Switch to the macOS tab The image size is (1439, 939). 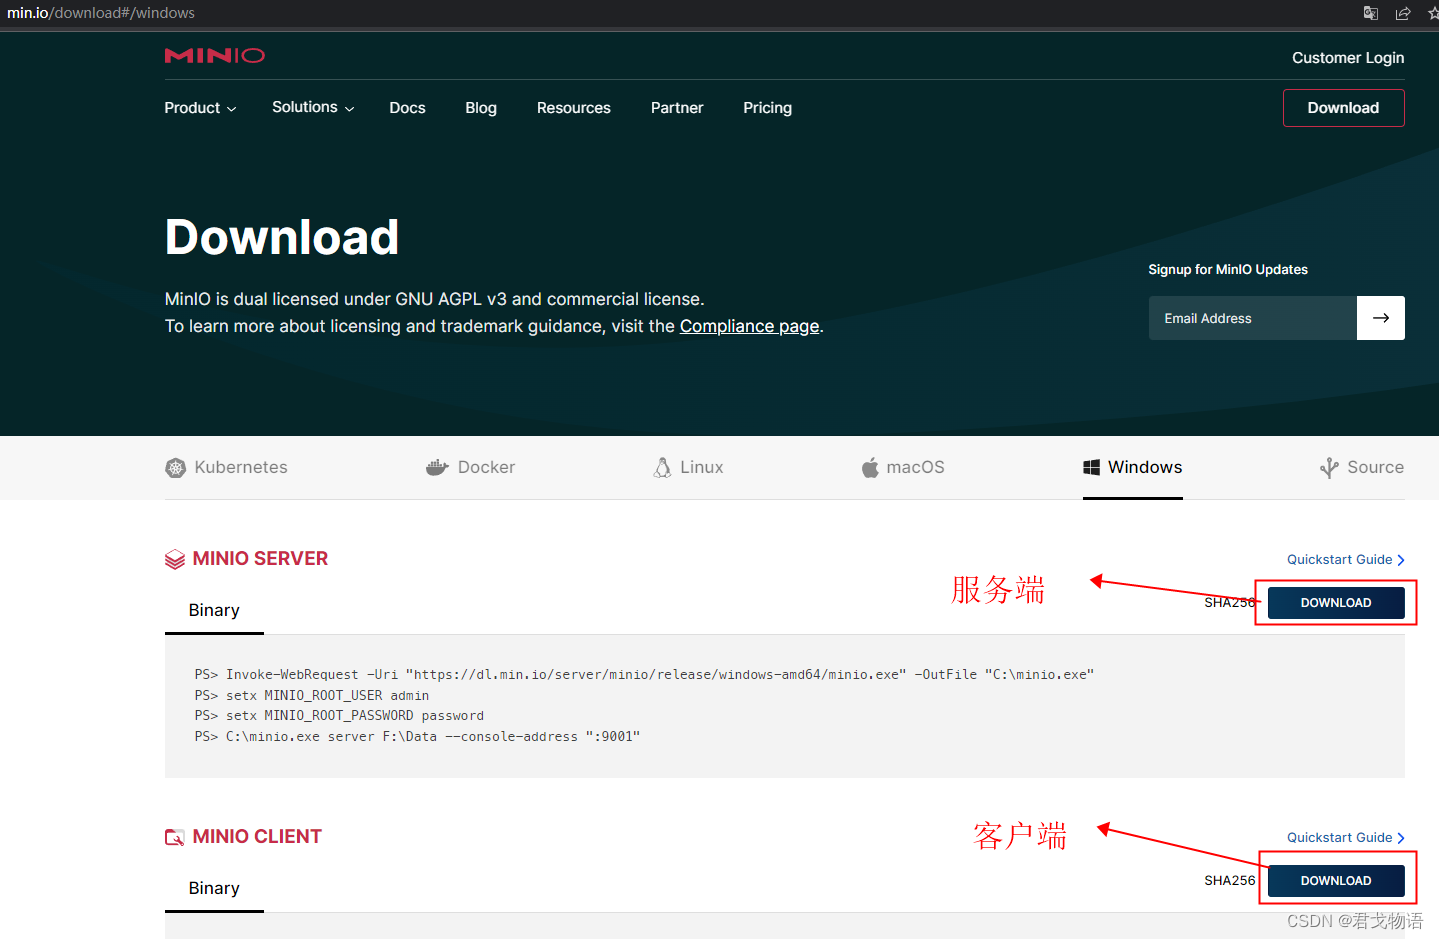[903, 467]
